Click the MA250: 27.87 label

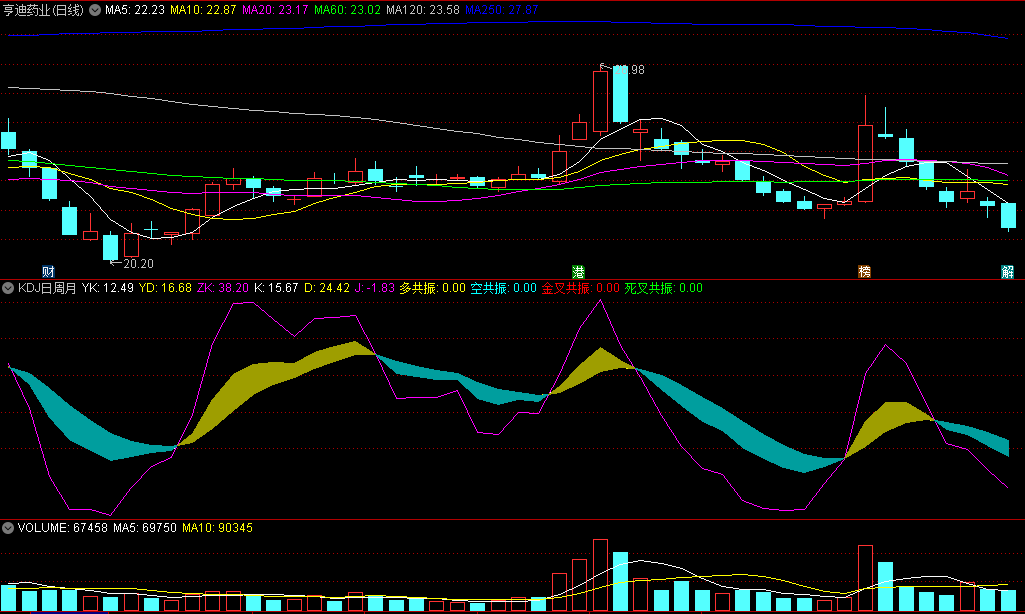(501, 10)
